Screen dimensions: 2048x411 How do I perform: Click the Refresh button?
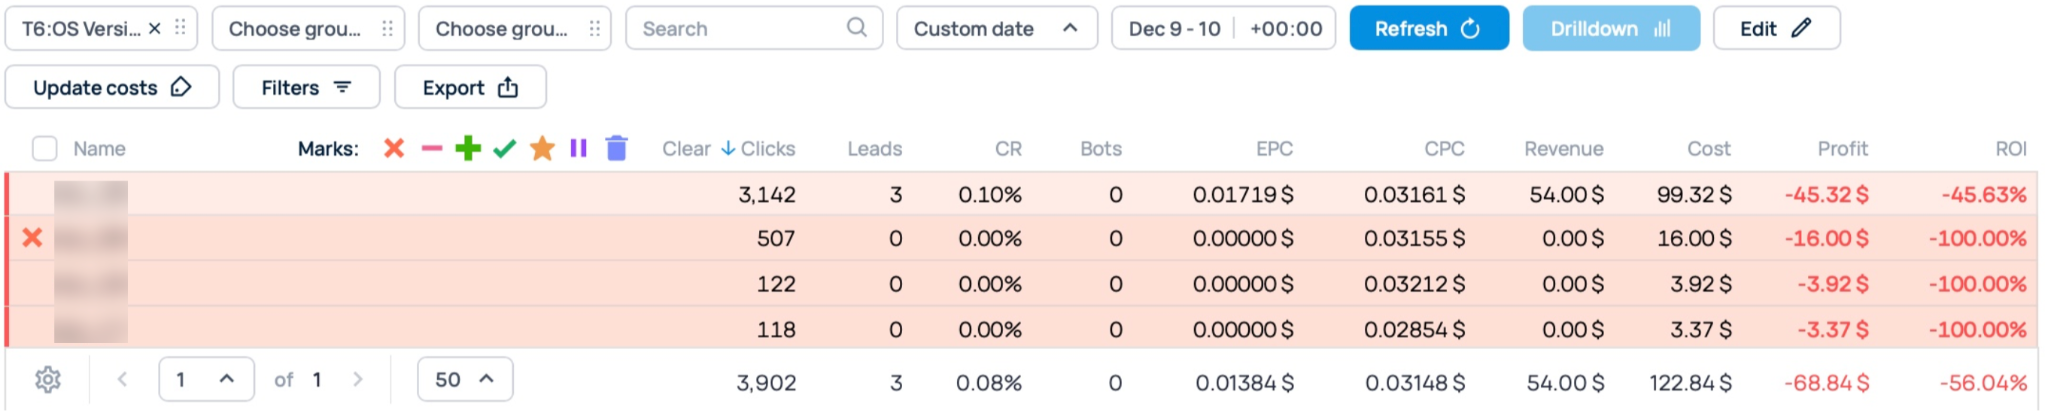click(1429, 29)
